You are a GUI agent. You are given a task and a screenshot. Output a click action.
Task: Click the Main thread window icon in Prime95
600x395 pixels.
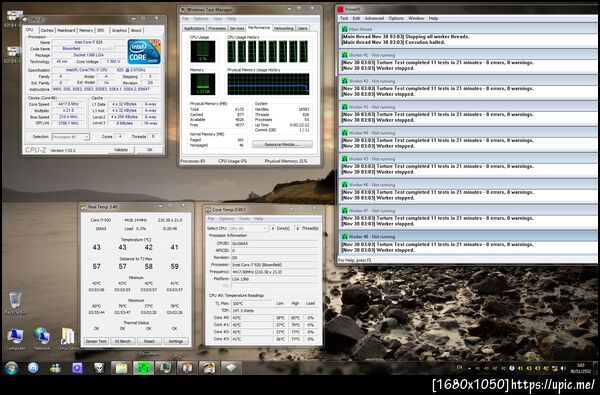pyautogui.click(x=344, y=29)
